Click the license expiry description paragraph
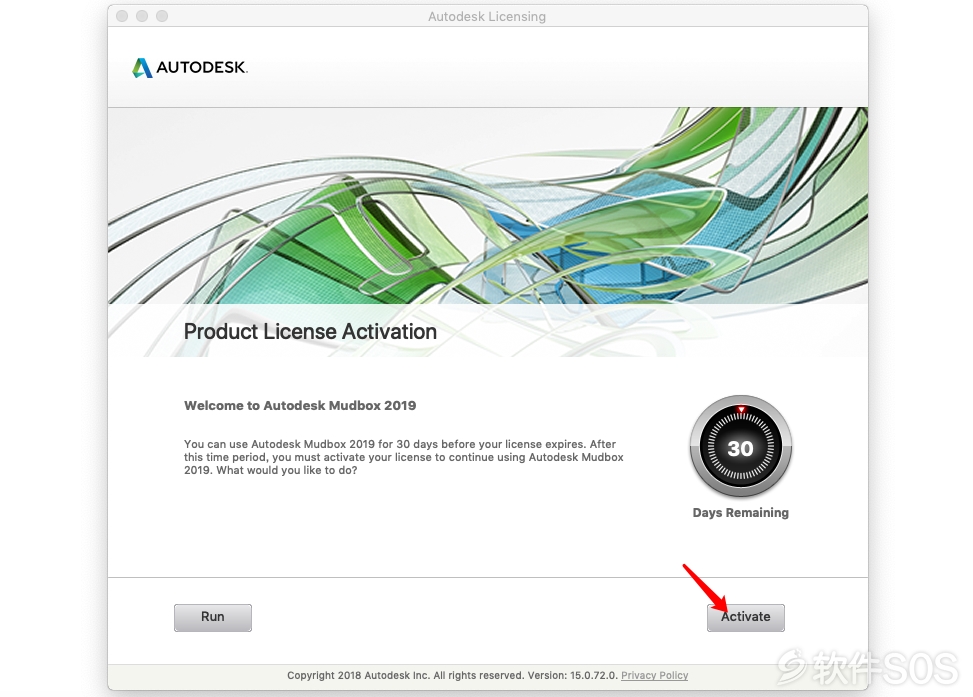Screen dimensions: 973x697 (404, 457)
